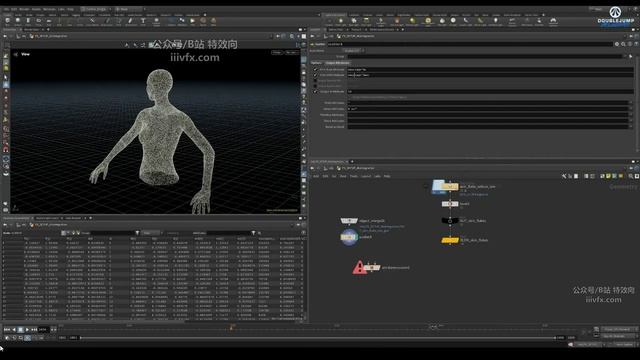Click the current frame number field
This screenshot has width=640, height=360.
point(43,329)
